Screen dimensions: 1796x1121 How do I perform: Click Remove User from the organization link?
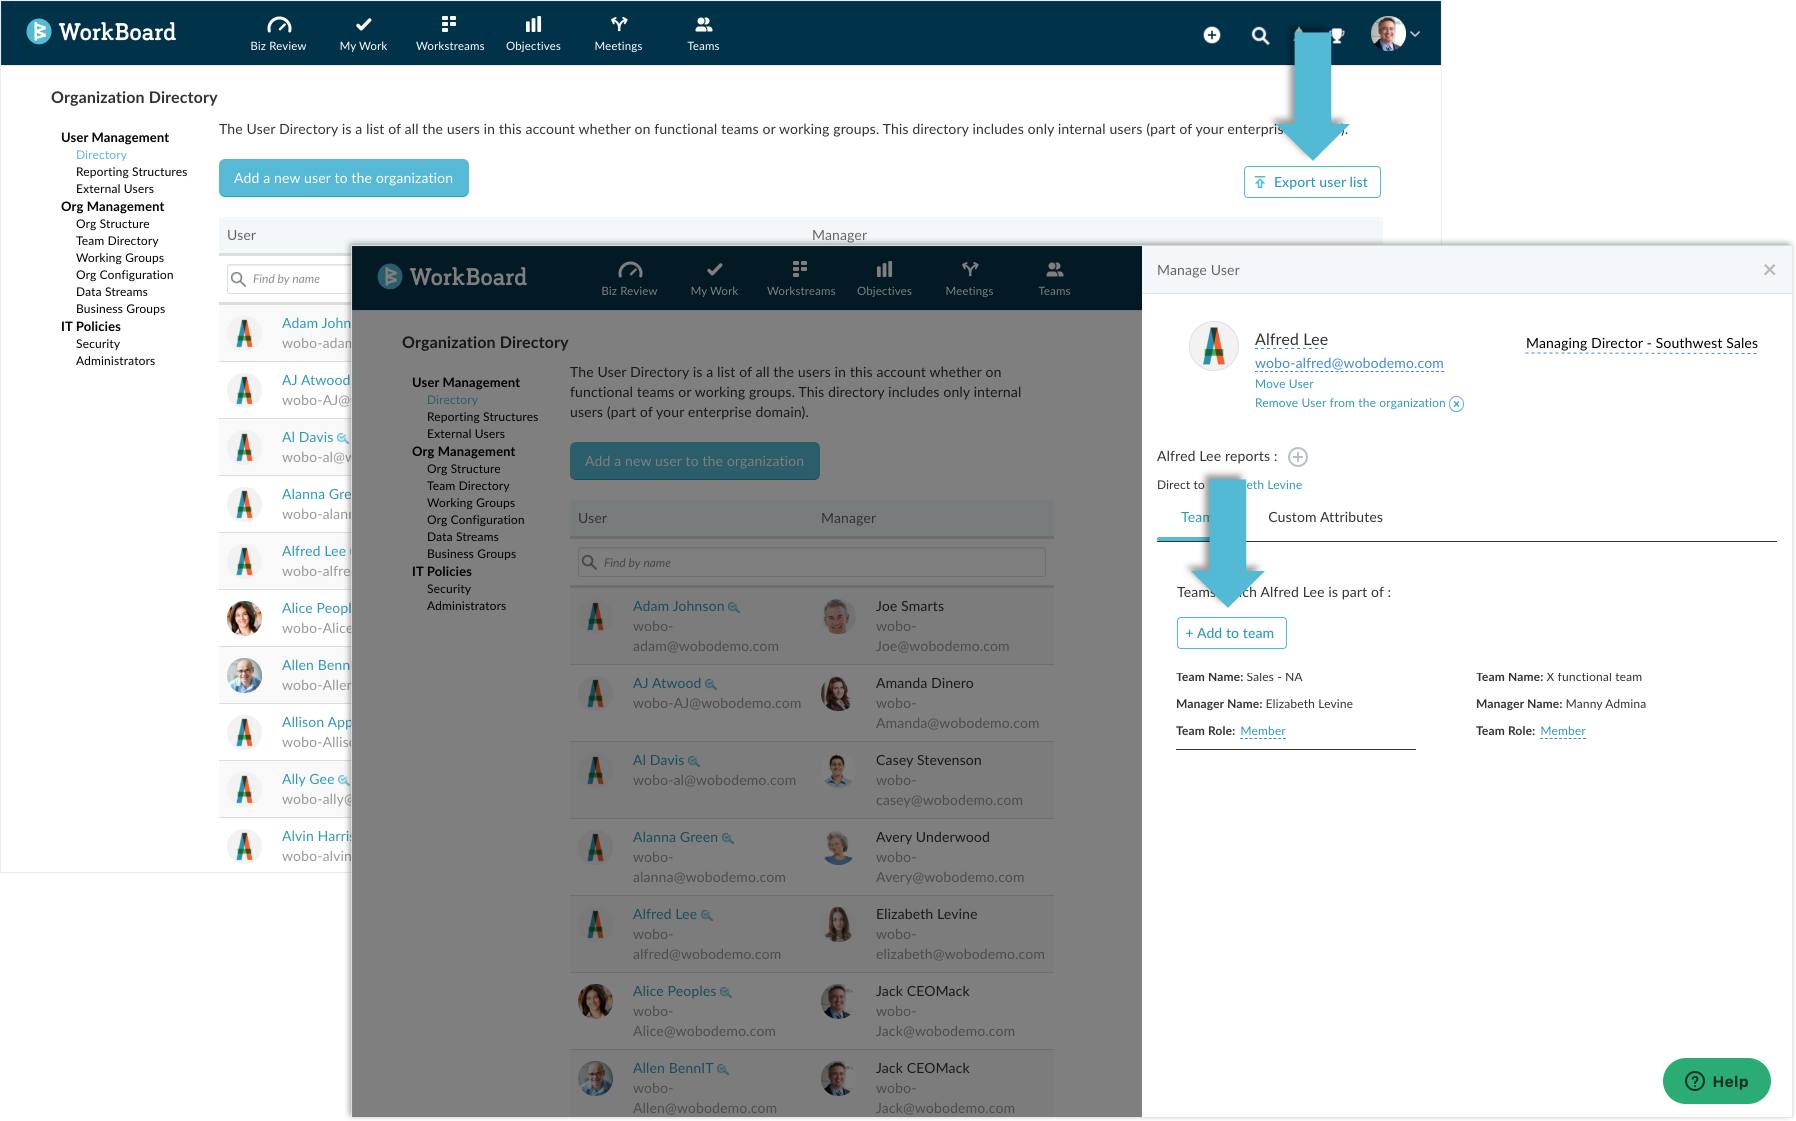1350,403
